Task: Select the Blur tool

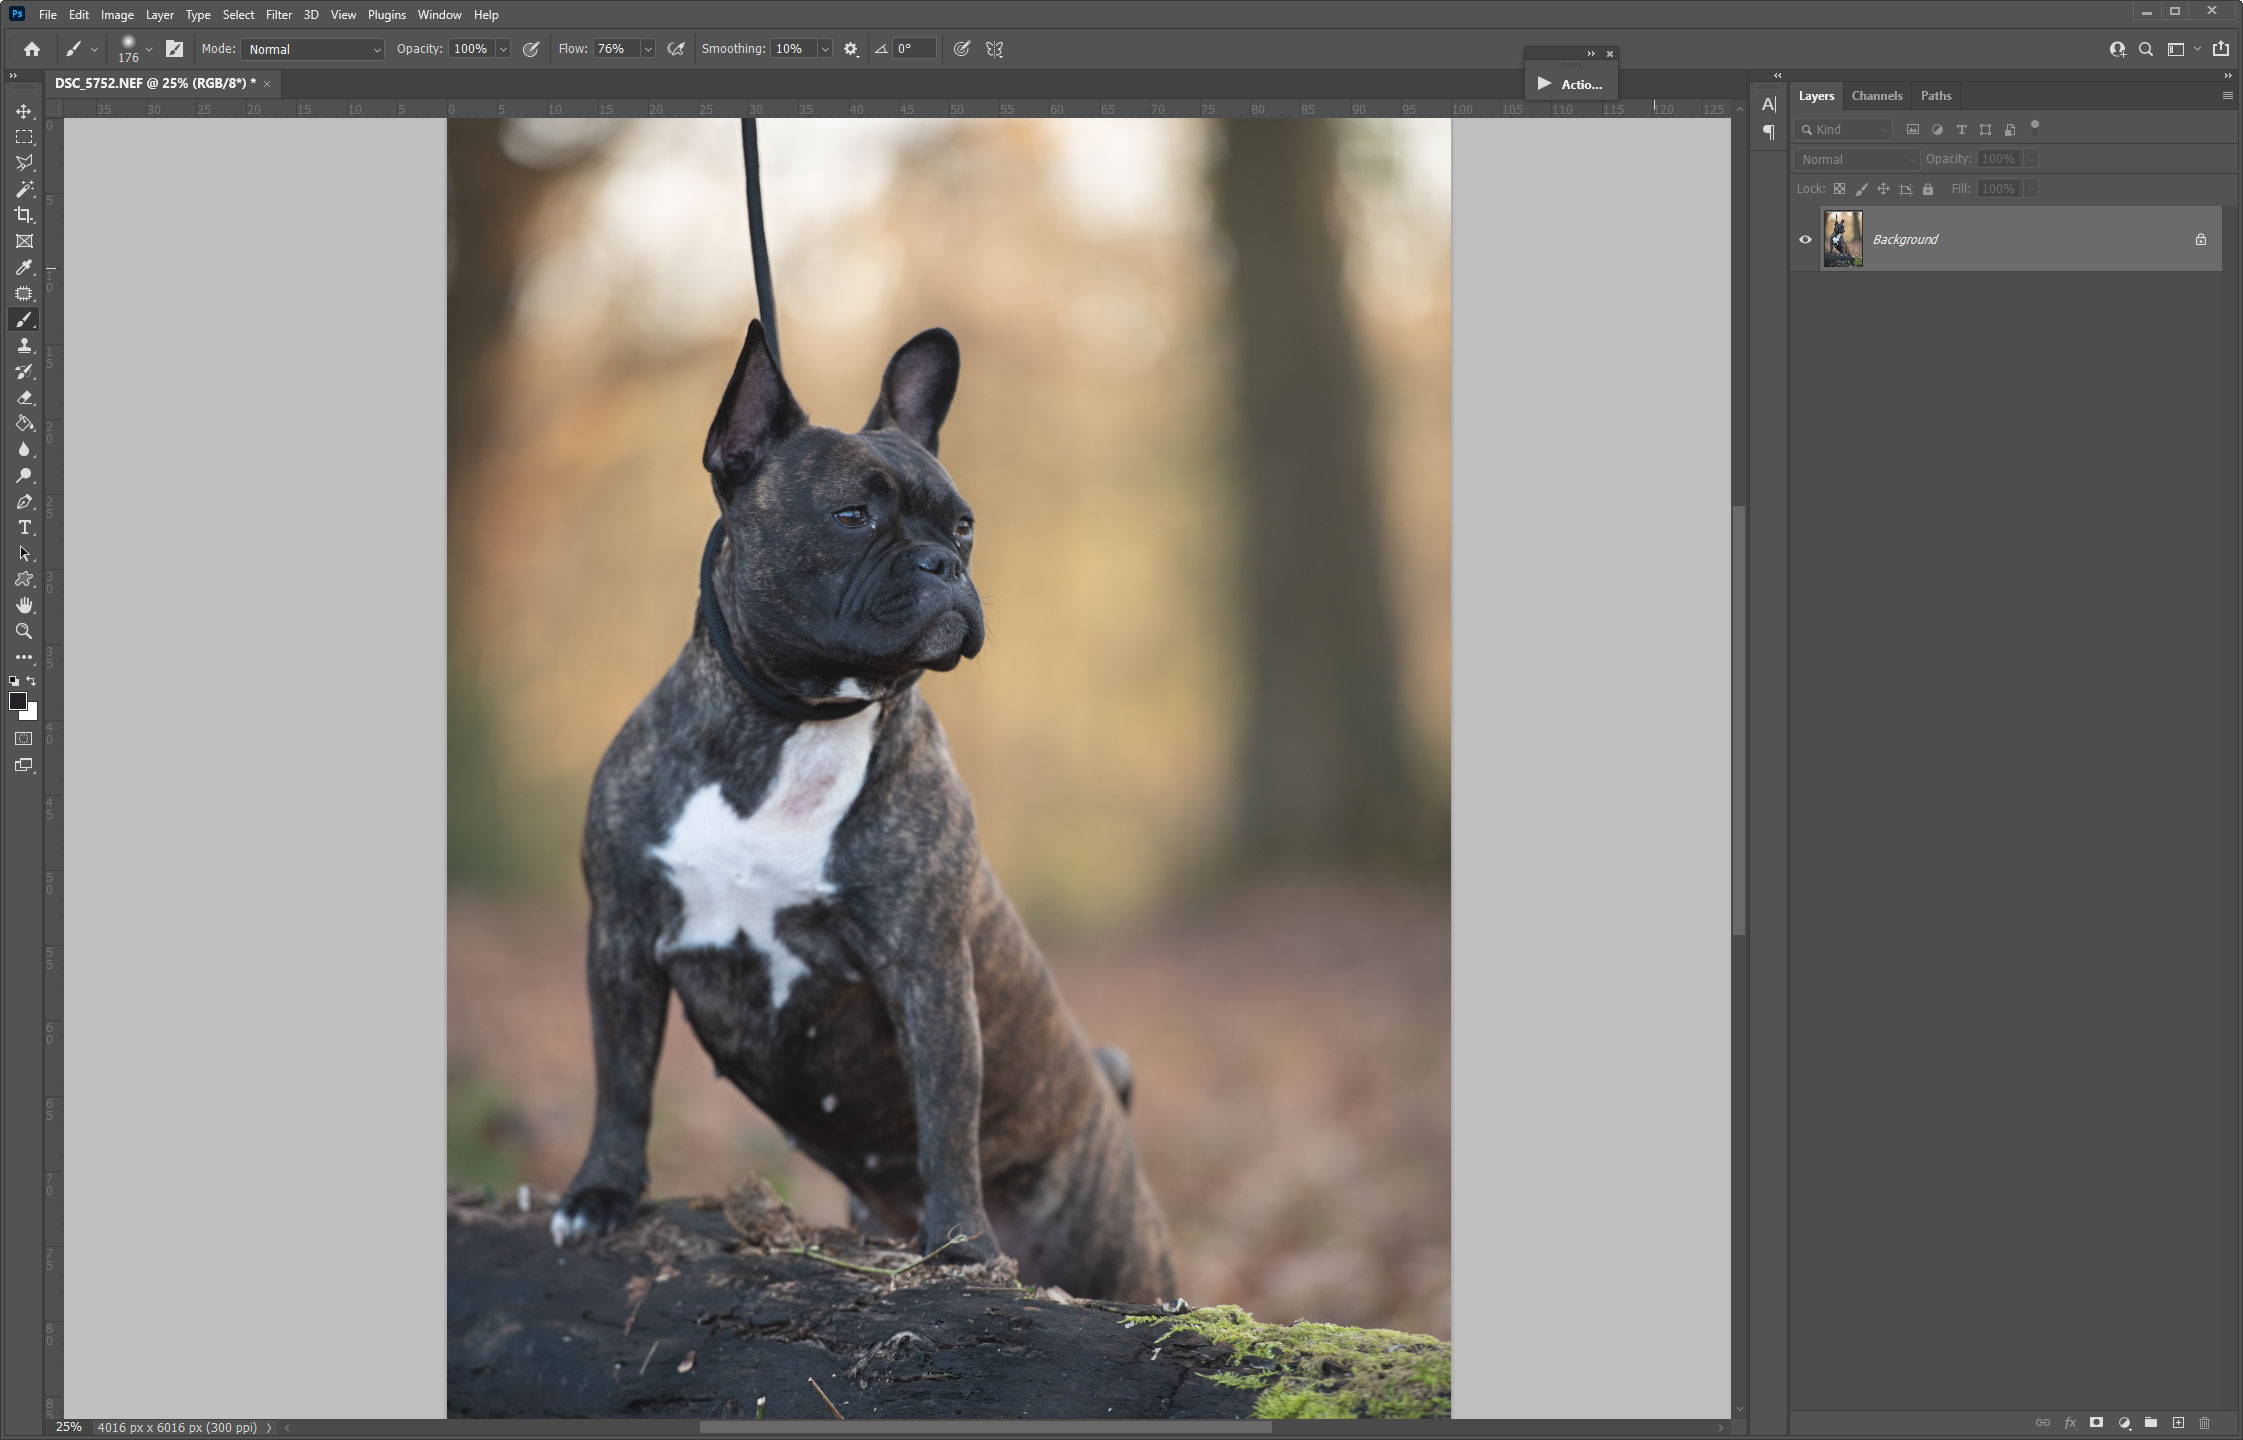Action: 24,449
